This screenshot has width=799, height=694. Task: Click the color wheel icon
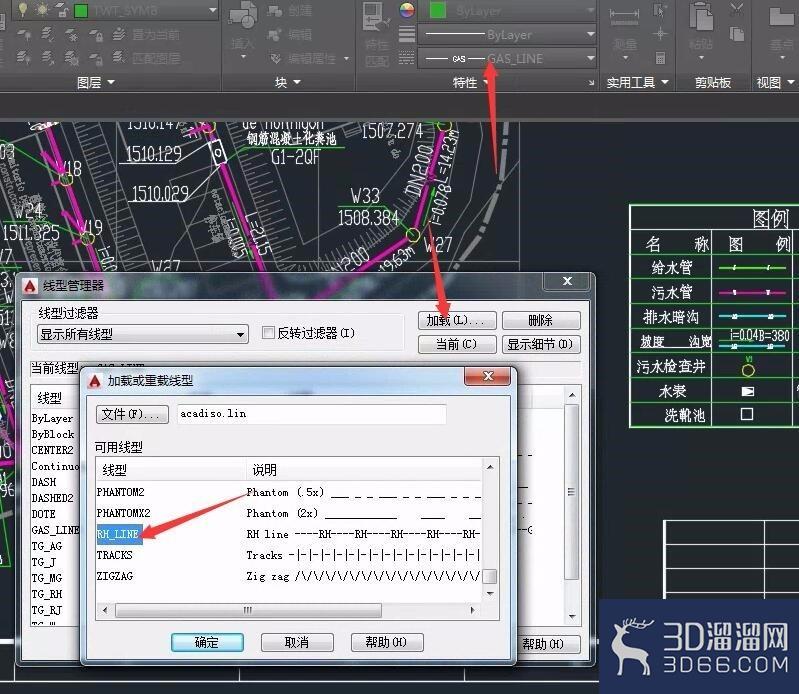click(x=407, y=10)
